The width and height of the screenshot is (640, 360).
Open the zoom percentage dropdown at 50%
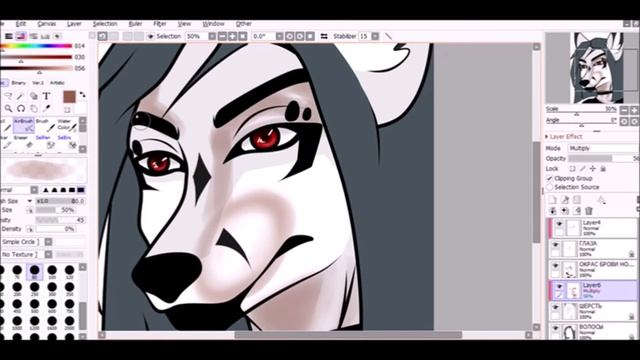pyautogui.click(x=212, y=36)
